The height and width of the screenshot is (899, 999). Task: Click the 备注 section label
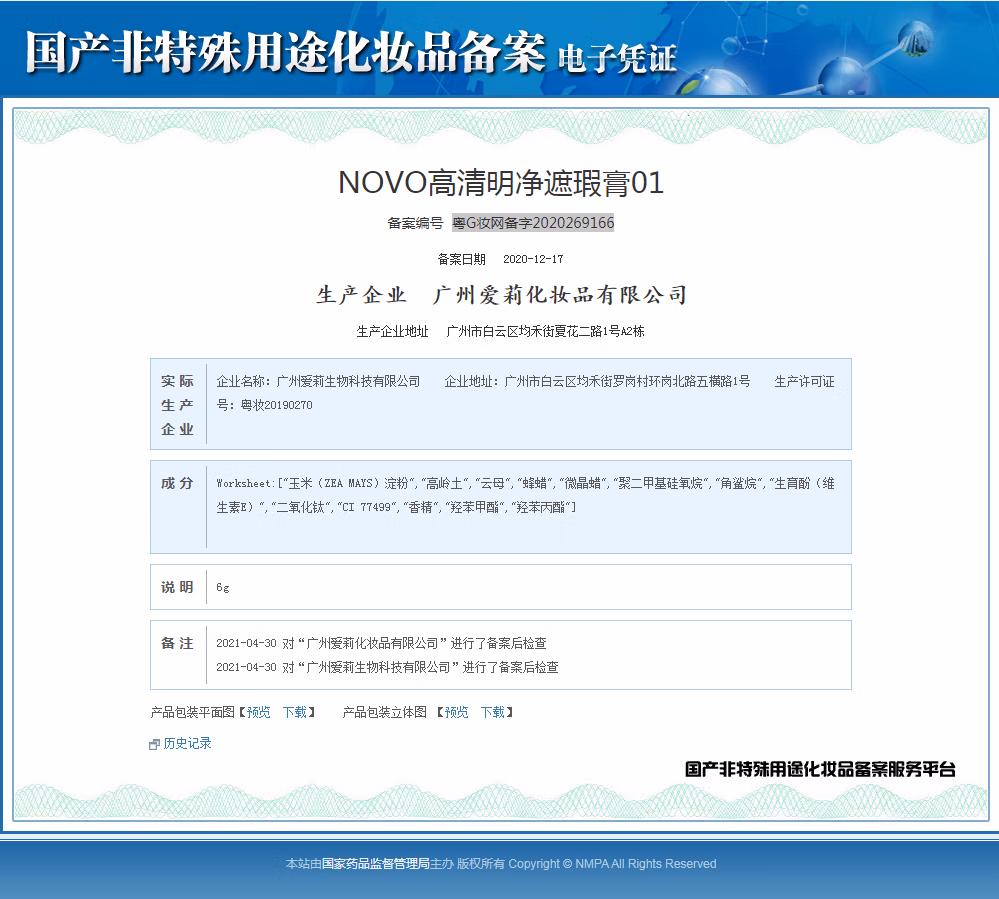click(x=177, y=644)
